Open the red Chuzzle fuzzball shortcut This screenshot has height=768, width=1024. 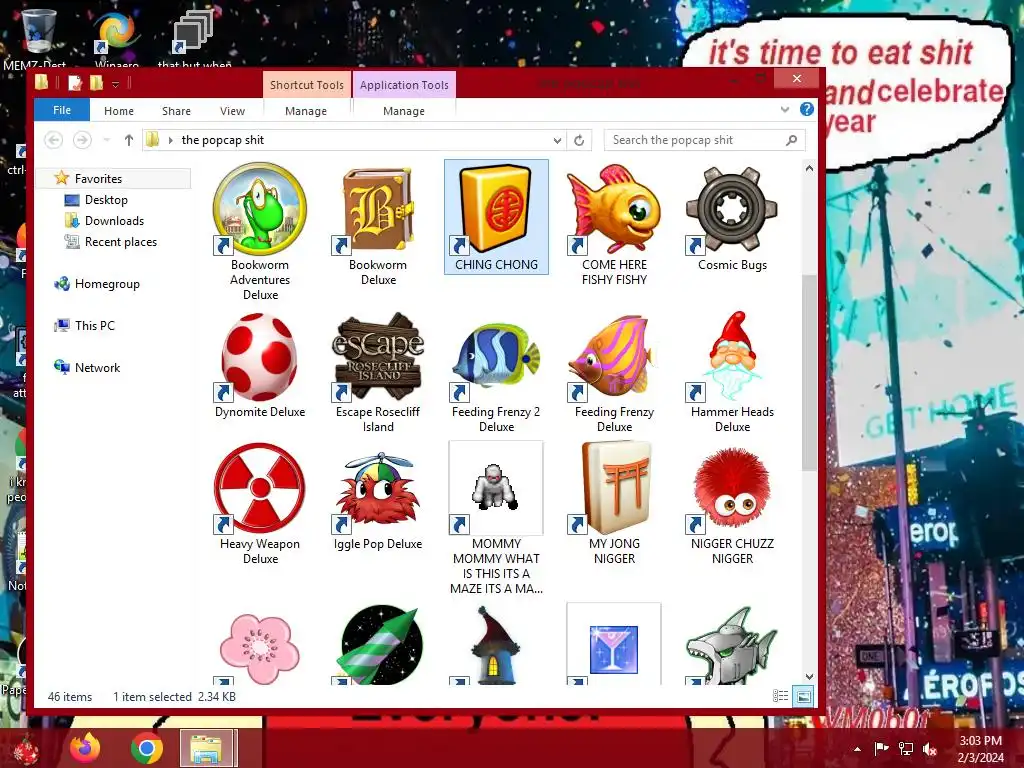coord(732,488)
